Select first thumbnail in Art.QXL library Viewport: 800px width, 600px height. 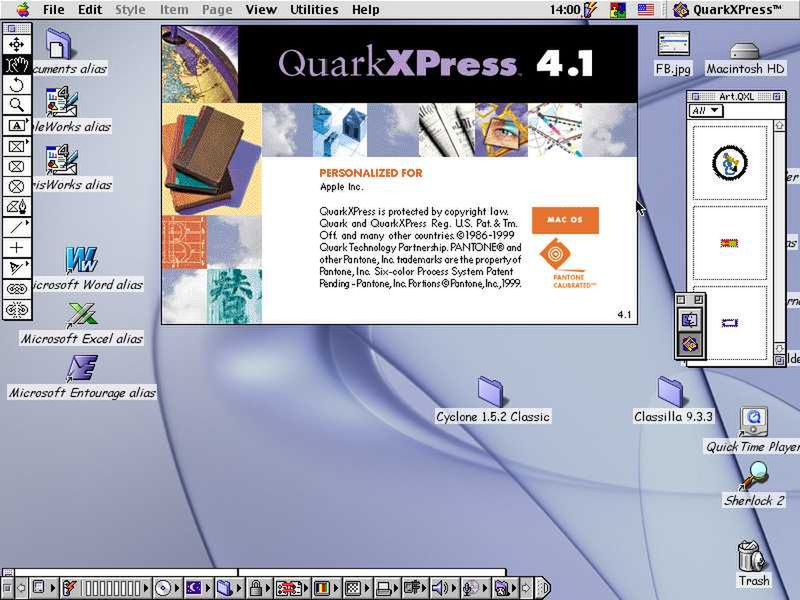click(x=730, y=163)
